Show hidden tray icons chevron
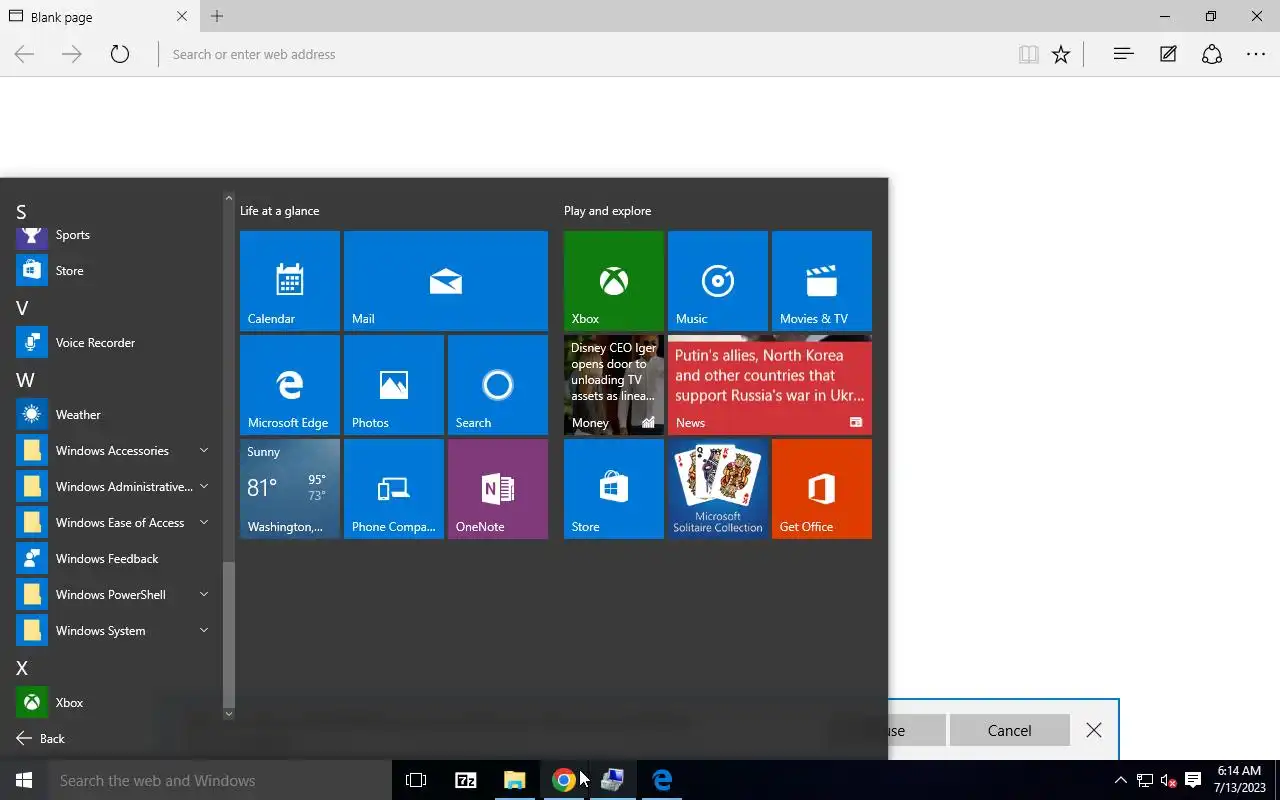The height and width of the screenshot is (800, 1280). 1120,780
